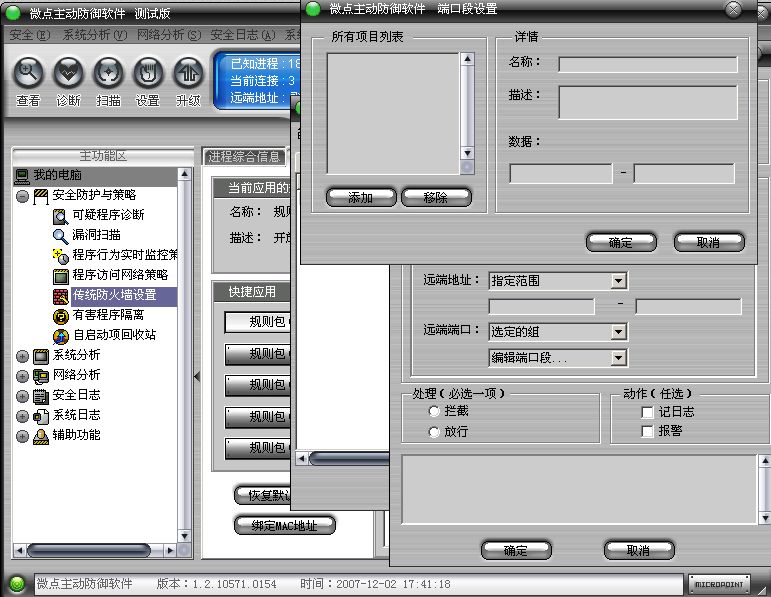
Task: Select the 拦截 radio button
Action: (x=434, y=411)
